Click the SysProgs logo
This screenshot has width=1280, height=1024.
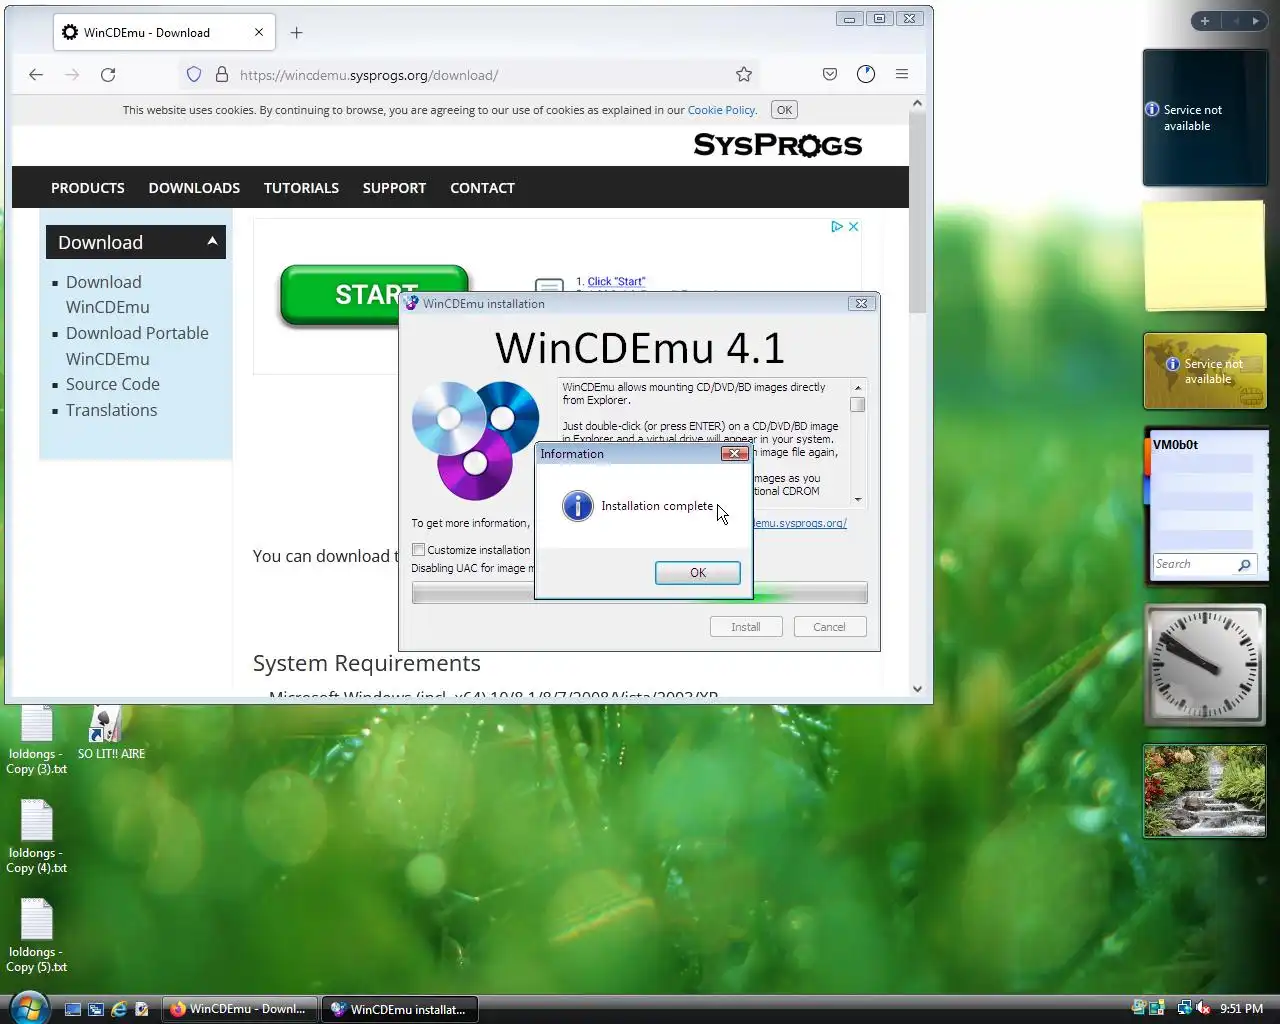point(778,145)
